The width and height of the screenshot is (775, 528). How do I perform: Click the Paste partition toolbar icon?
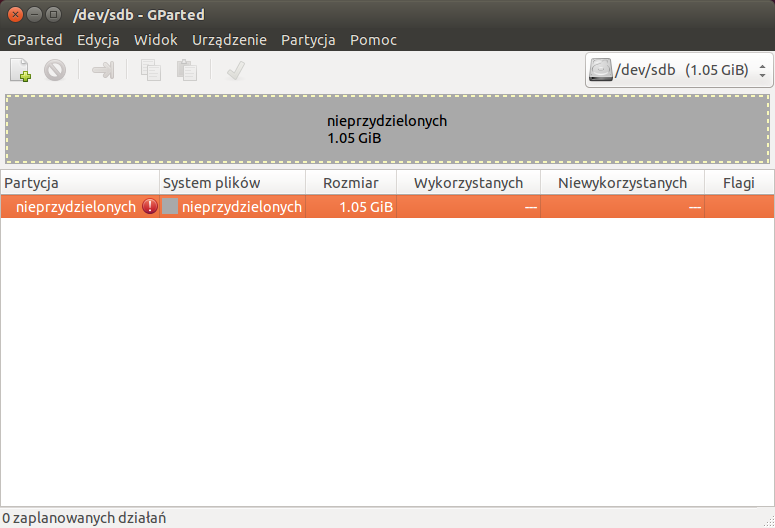pyautogui.click(x=187, y=70)
